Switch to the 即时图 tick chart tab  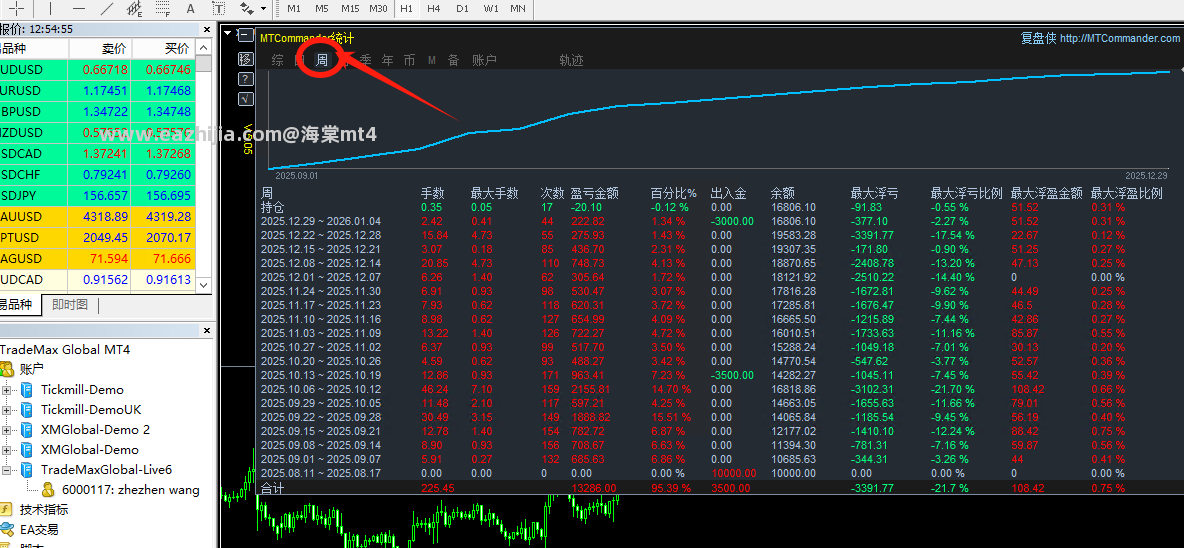pyautogui.click(x=70, y=304)
